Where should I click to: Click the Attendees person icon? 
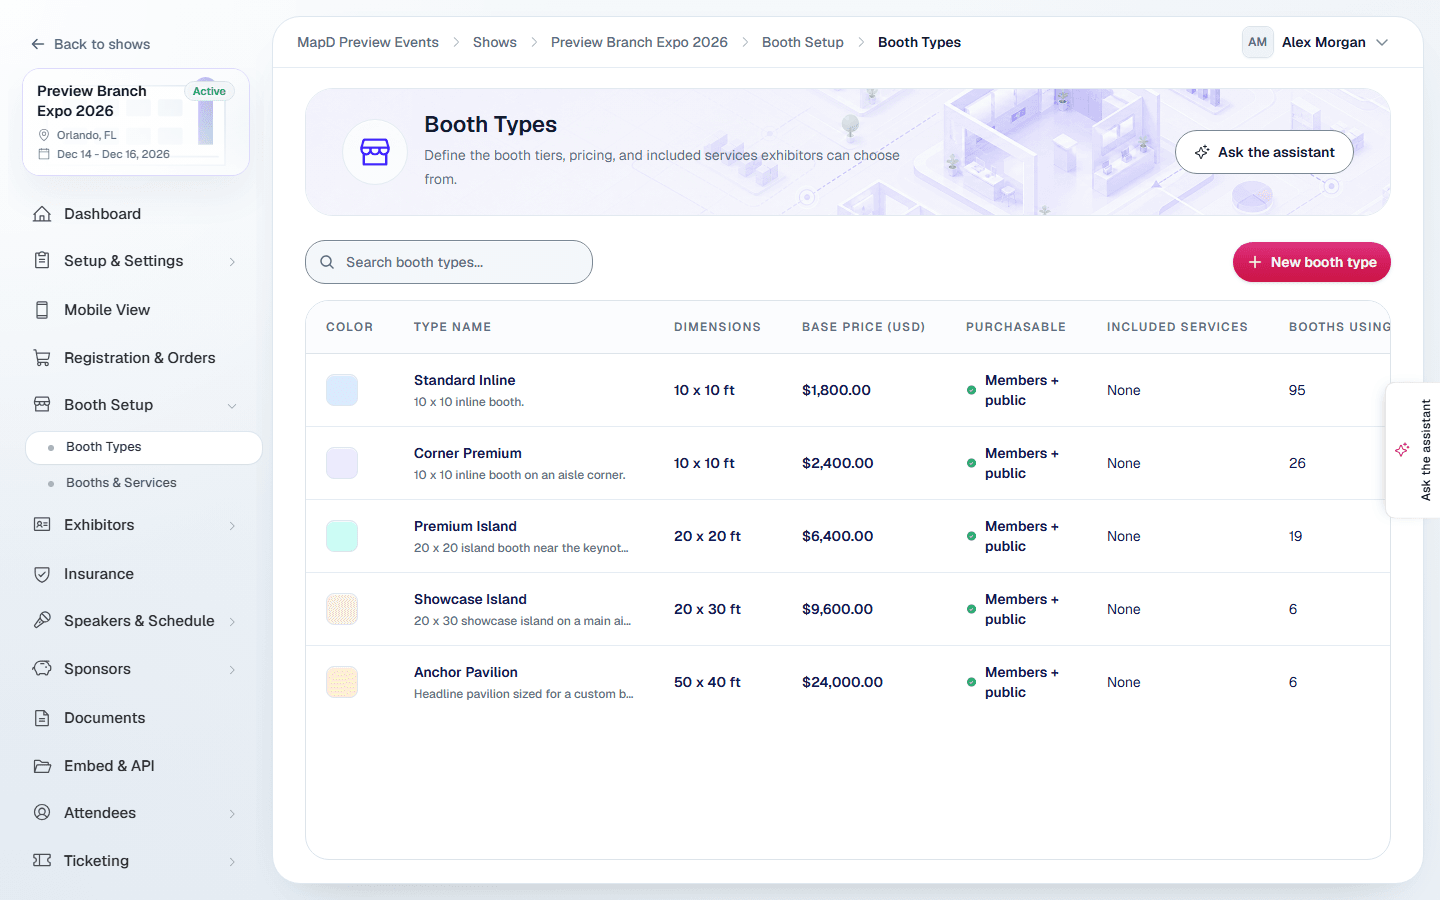click(x=42, y=813)
